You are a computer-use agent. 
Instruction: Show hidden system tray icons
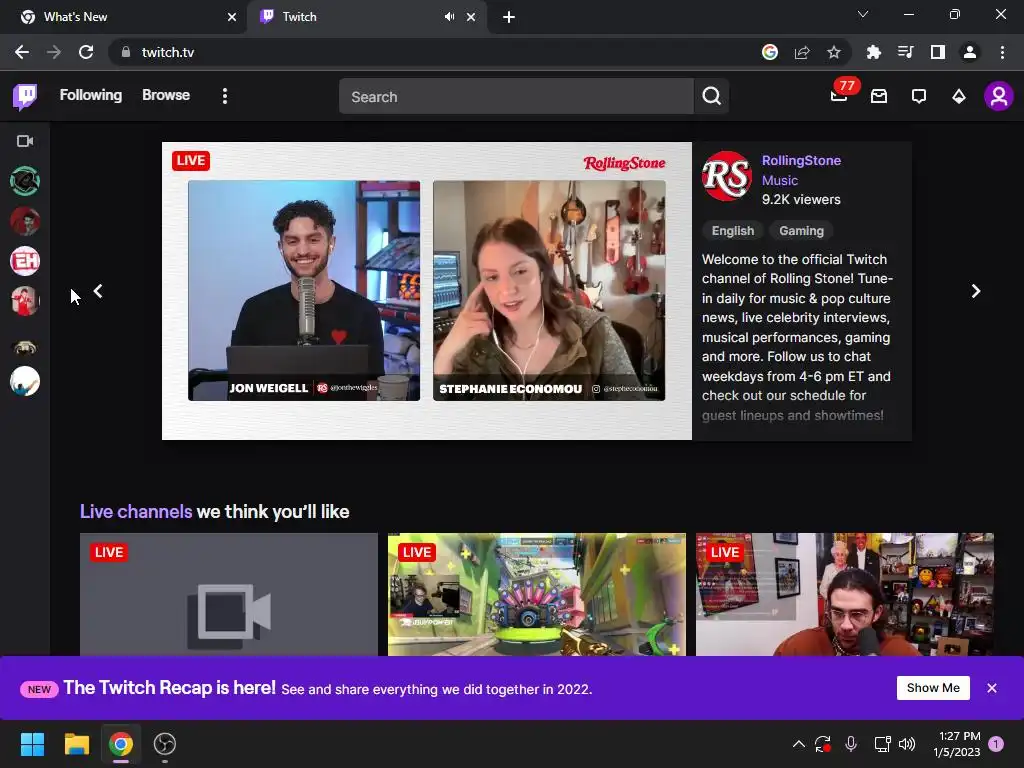[x=798, y=744]
